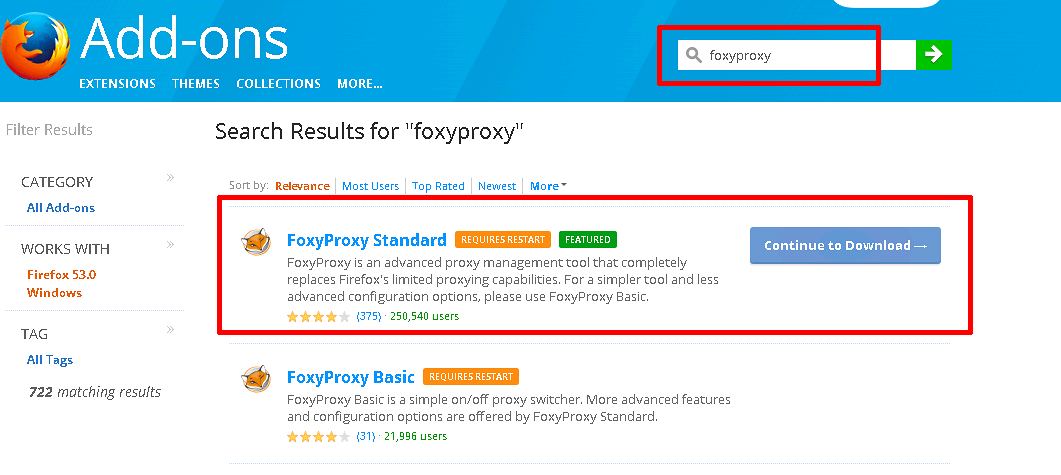This screenshot has width=1061, height=475.
Task: Open the FoxyProxy Standard fox icon
Action: [x=256, y=242]
